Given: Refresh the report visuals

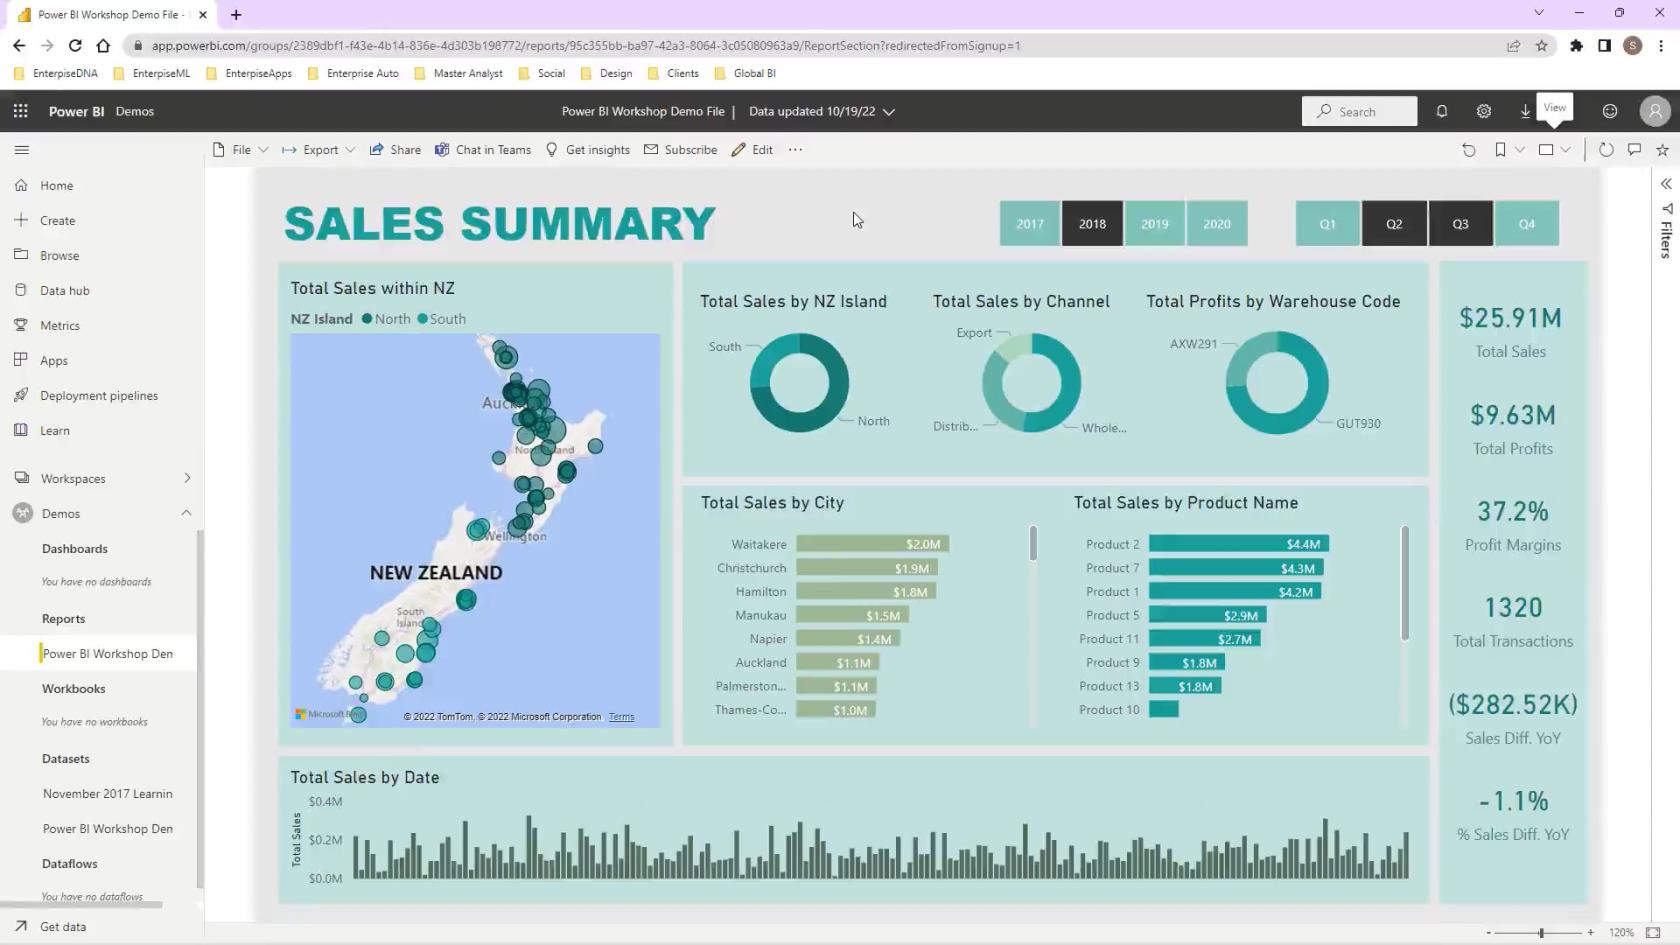Looking at the screenshot, I should [x=1605, y=150].
